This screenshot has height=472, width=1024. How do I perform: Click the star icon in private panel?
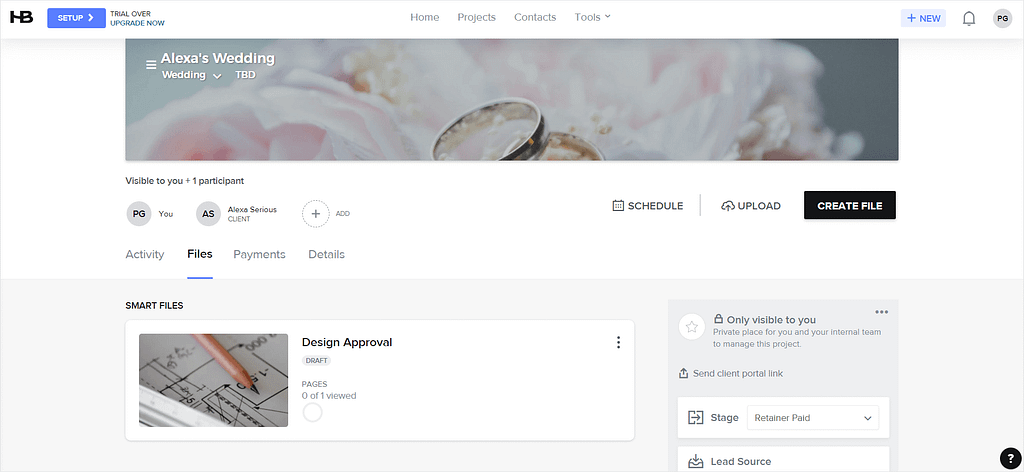[x=692, y=326]
